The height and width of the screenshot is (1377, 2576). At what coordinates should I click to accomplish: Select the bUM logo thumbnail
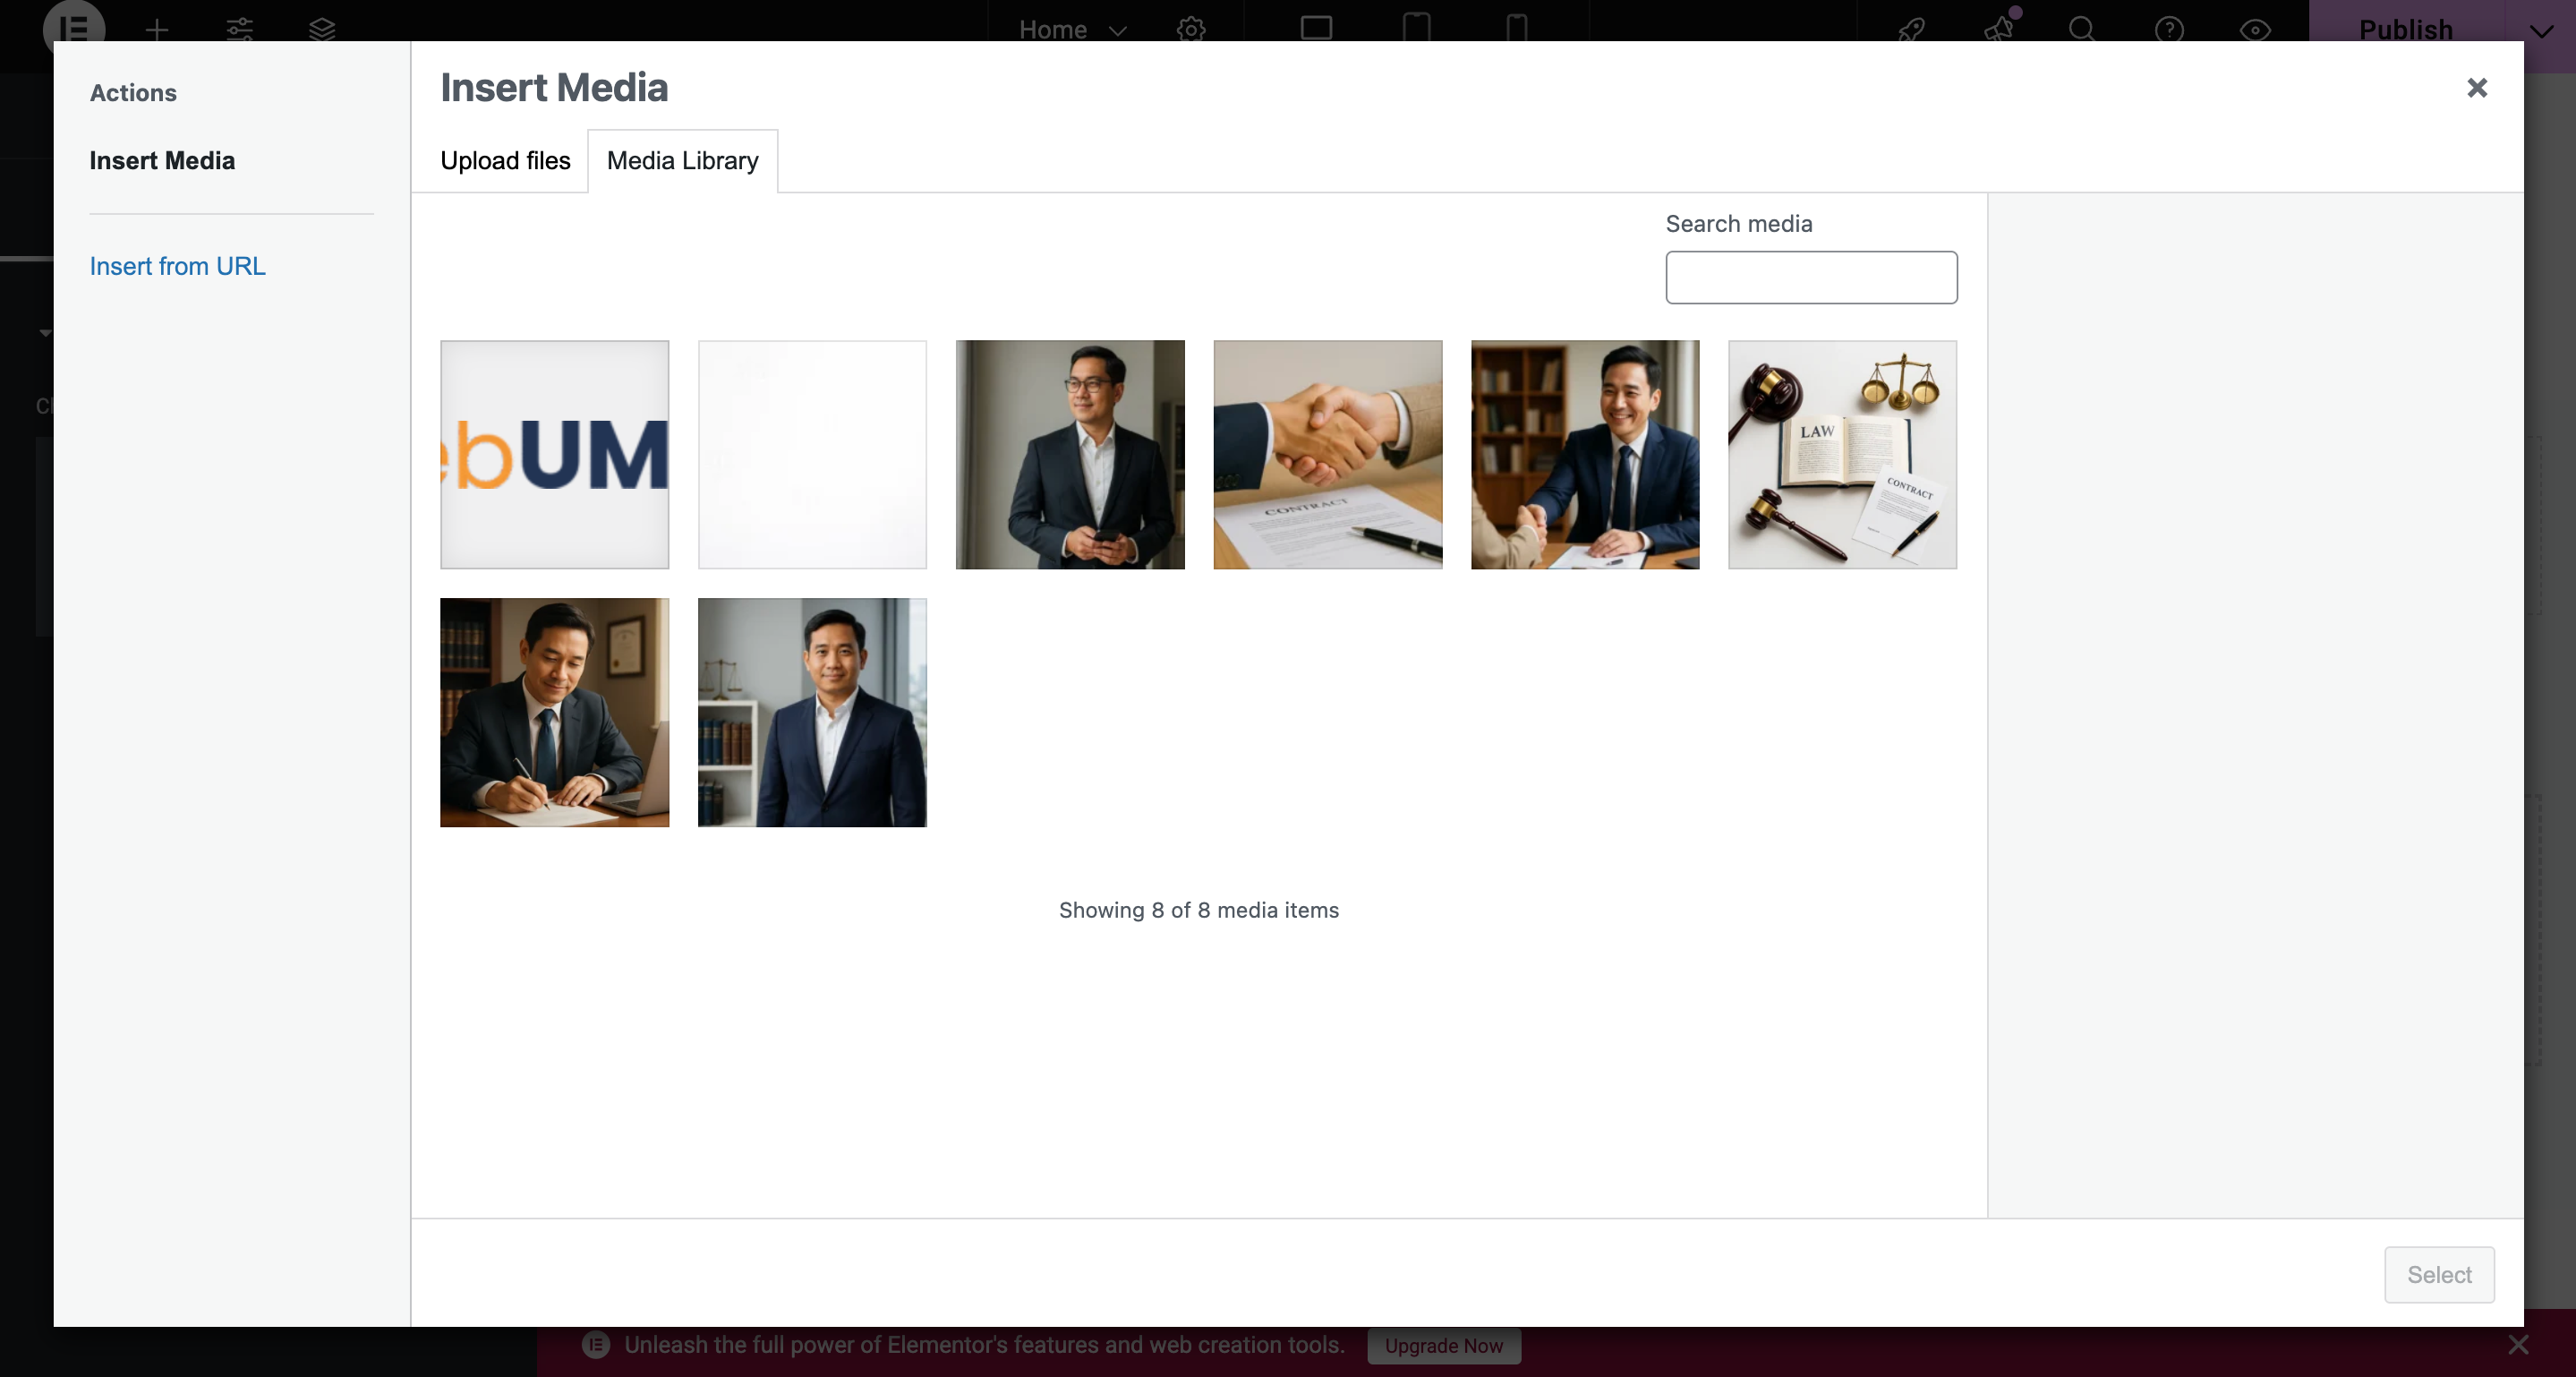pyautogui.click(x=554, y=455)
